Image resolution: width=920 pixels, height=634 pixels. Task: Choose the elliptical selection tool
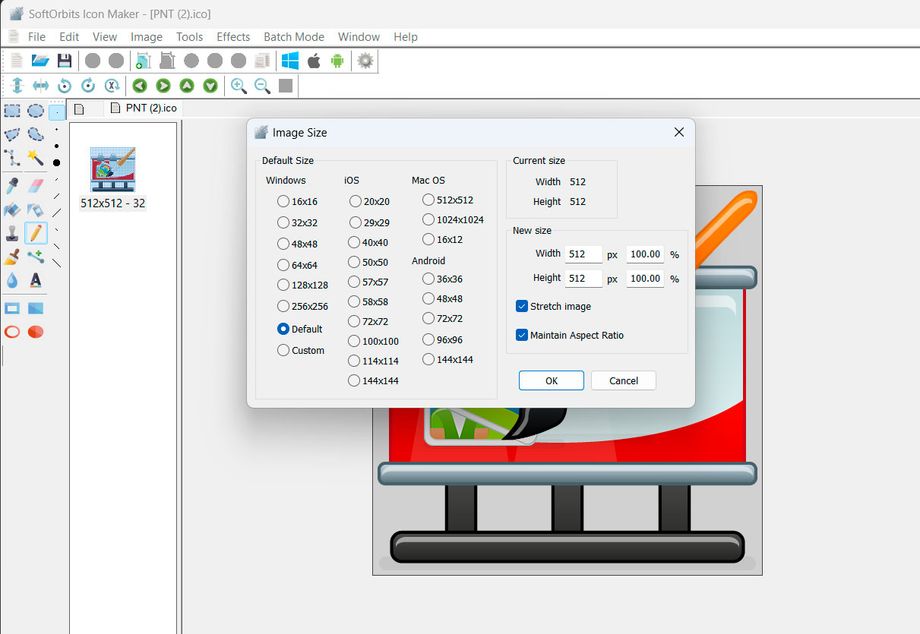point(37,111)
